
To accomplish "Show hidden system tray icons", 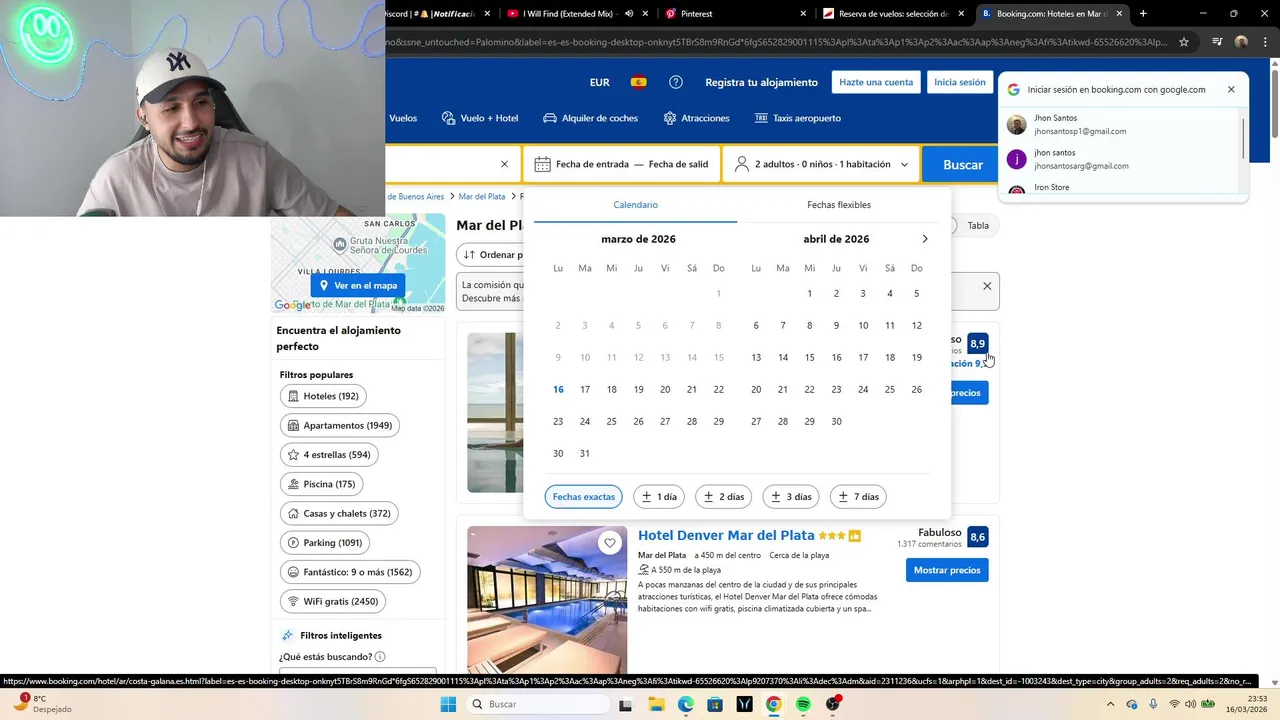I will coord(1110,704).
